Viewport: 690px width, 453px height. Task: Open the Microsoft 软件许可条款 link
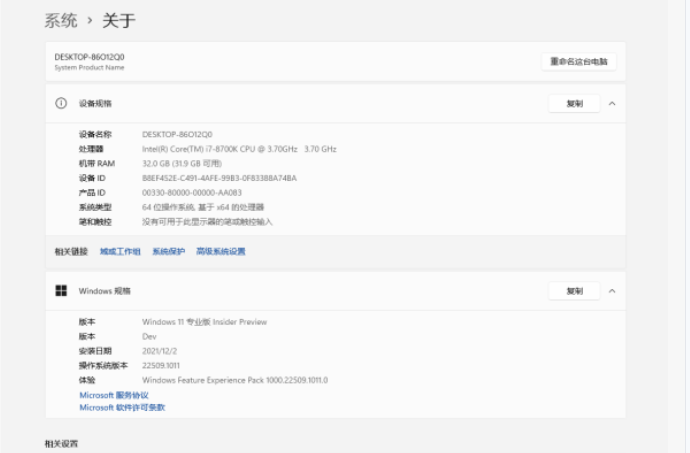point(122,408)
